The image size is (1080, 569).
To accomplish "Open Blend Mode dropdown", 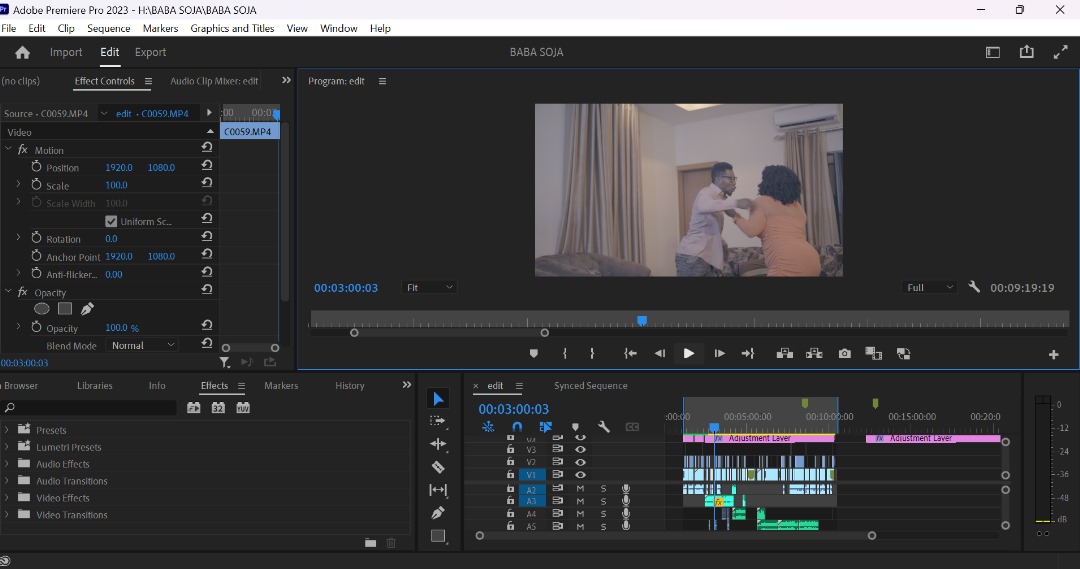I will pyautogui.click(x=143, y=345).
